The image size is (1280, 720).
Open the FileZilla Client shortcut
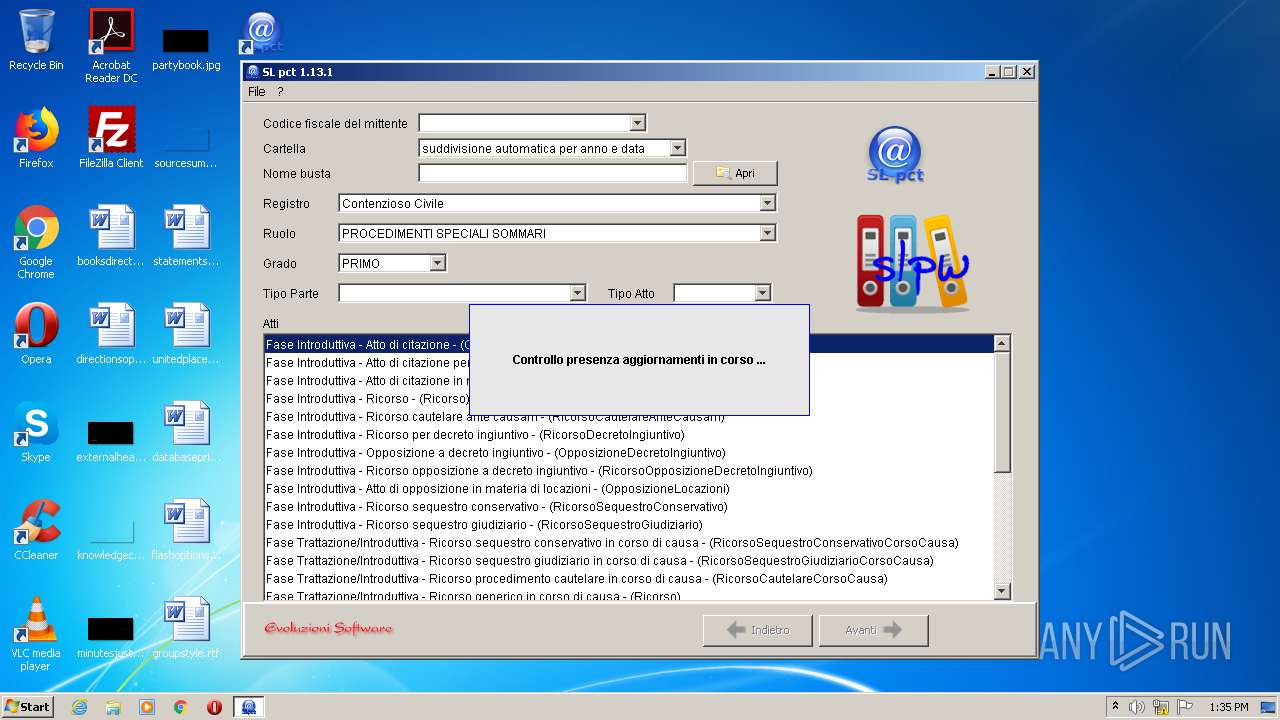pyautogui.click(x=111, y=138)
